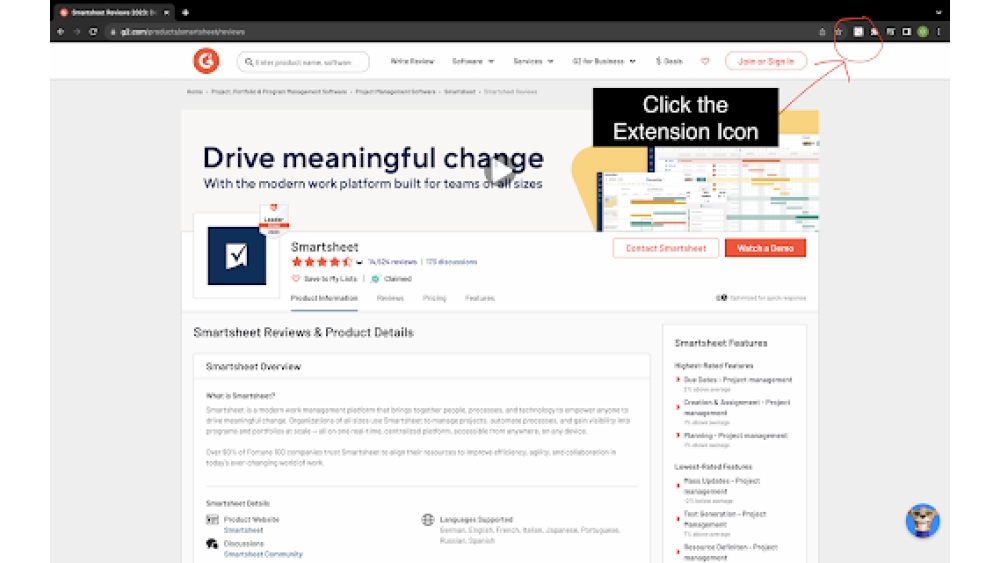Expand the star rating breakdown chevron
1000x563 pixels.
click(x=360, y=262)
